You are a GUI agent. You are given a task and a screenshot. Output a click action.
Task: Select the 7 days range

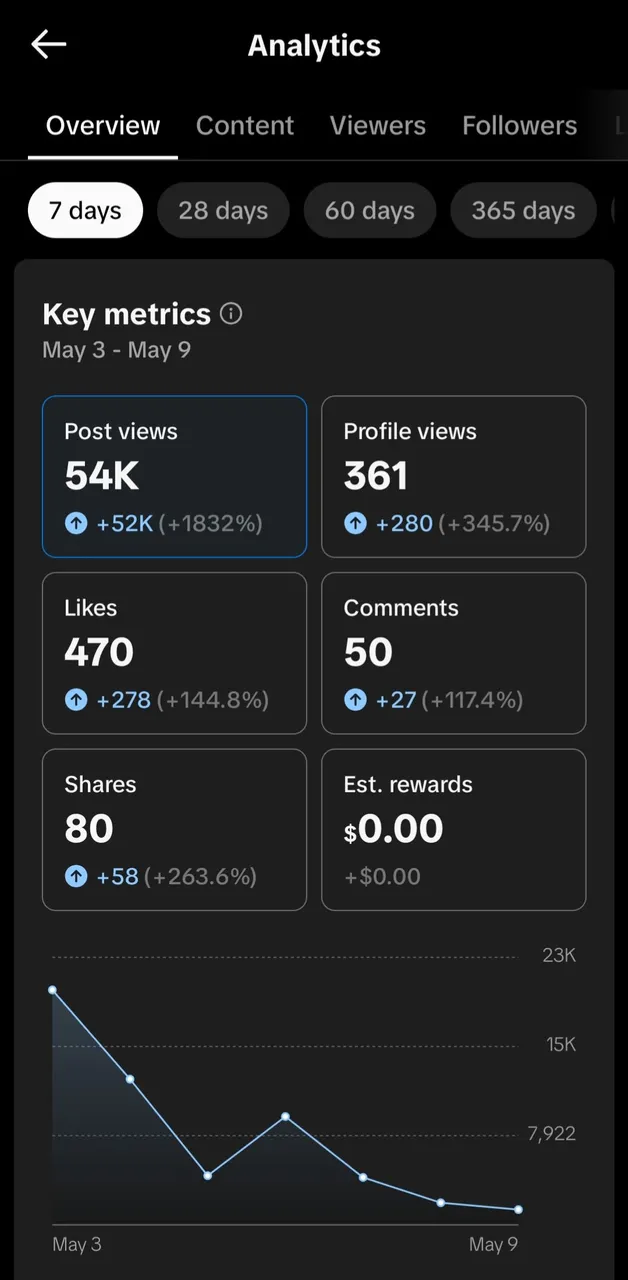coord(85,211)
